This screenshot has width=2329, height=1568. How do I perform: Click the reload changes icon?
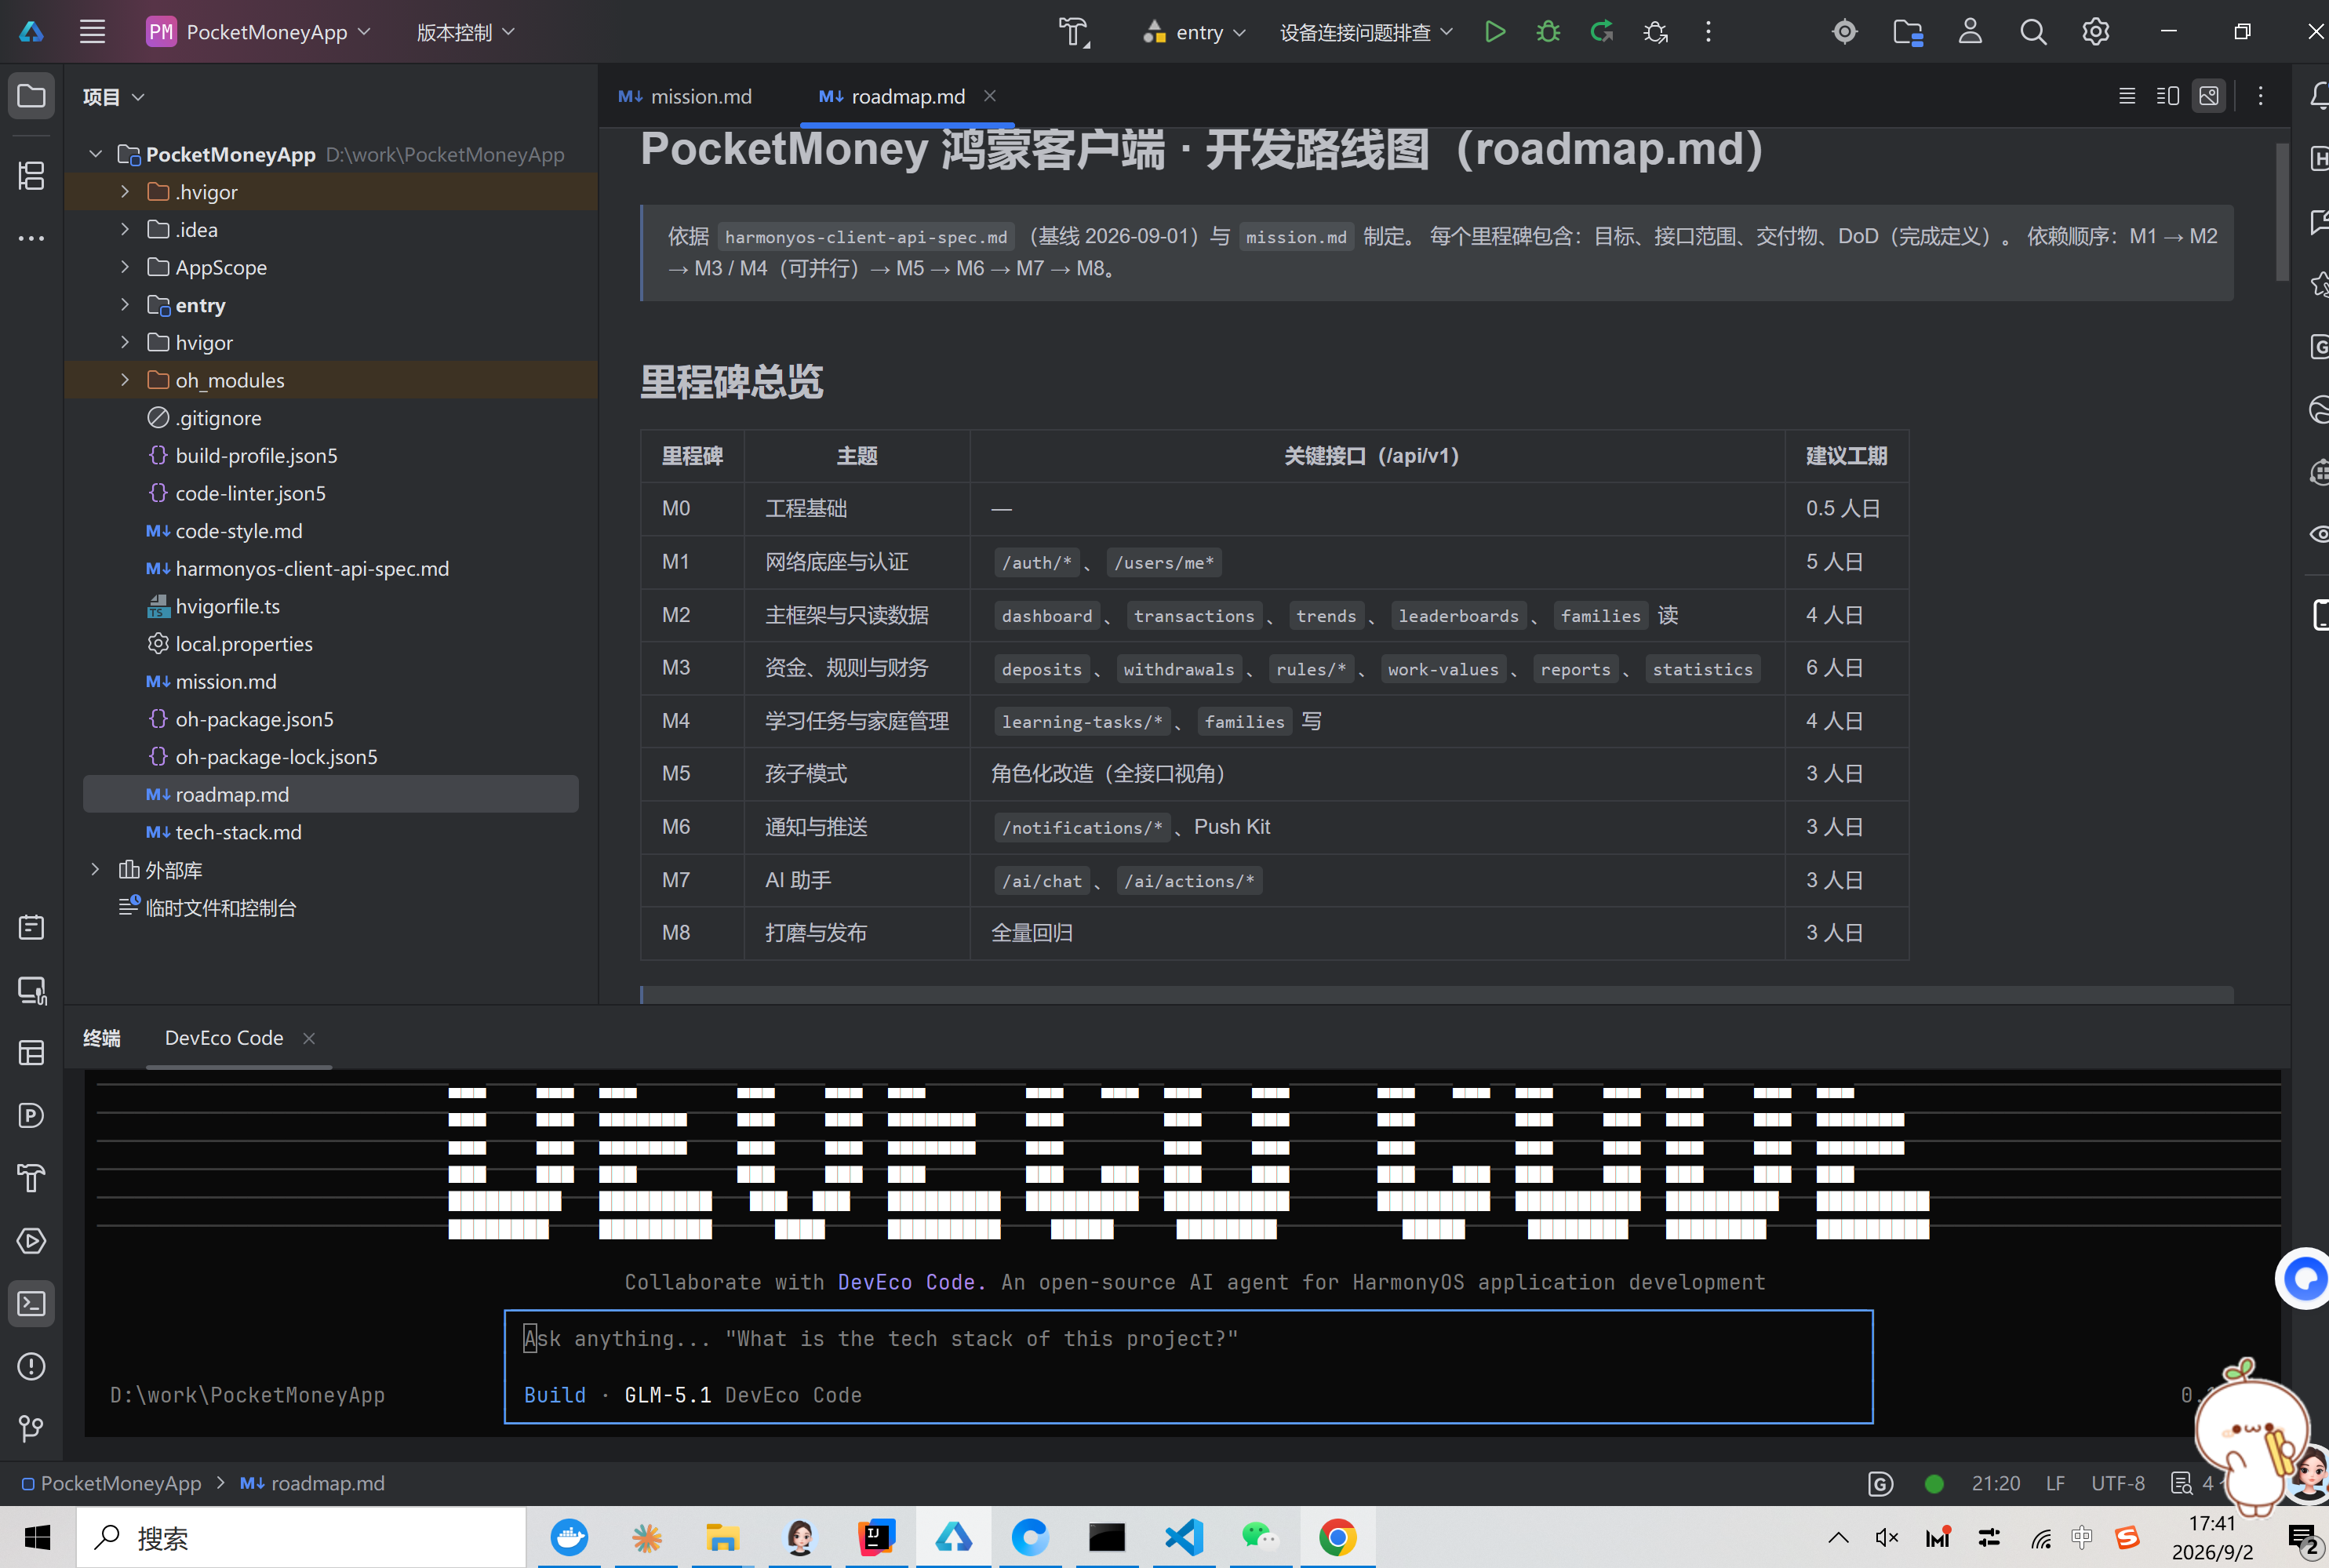point(1602,32)
